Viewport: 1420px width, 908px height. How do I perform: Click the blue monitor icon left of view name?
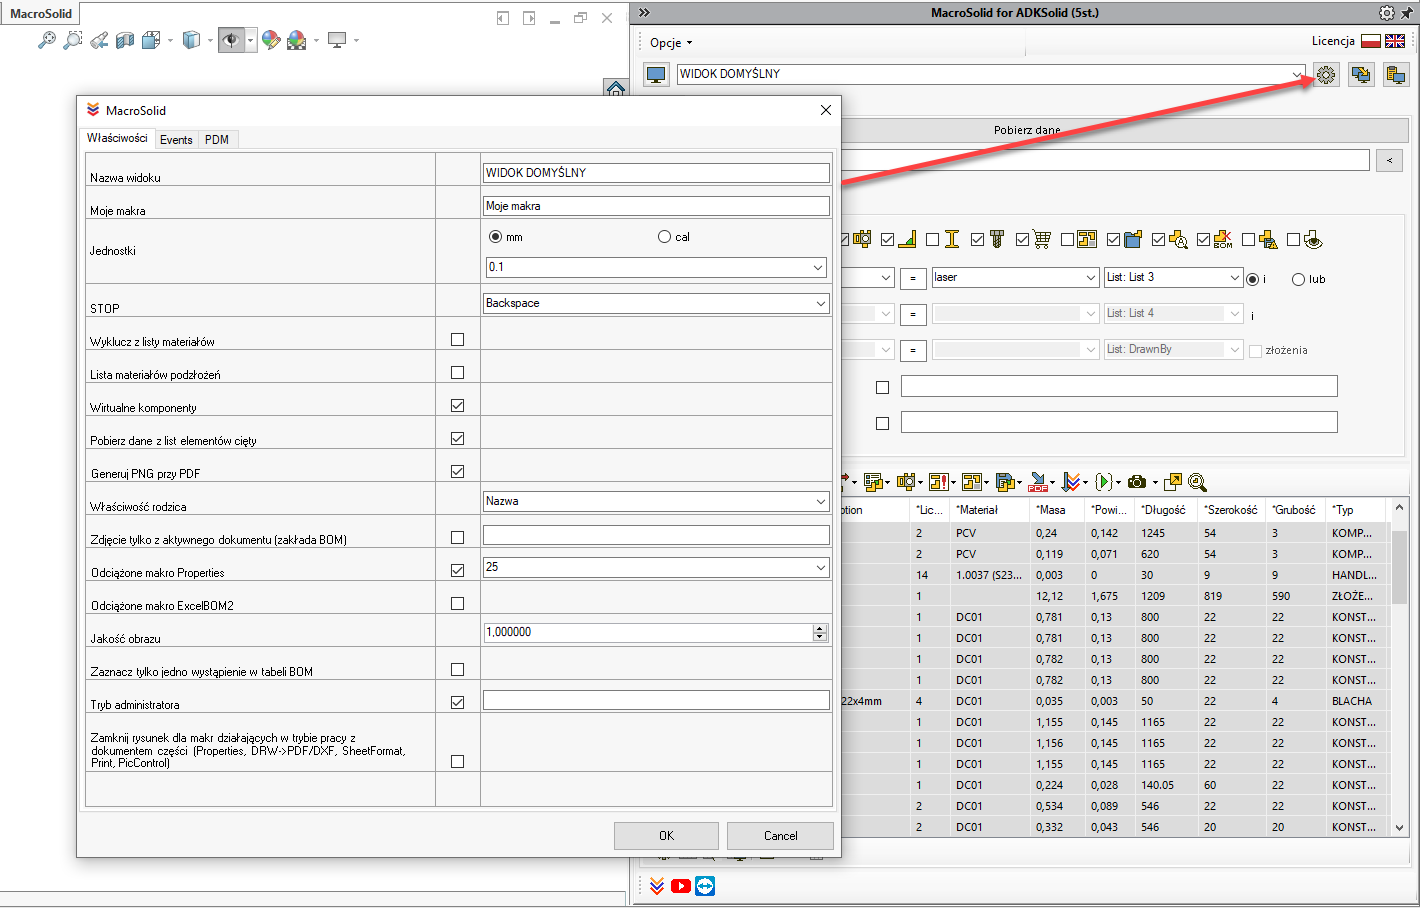point(656,75)
